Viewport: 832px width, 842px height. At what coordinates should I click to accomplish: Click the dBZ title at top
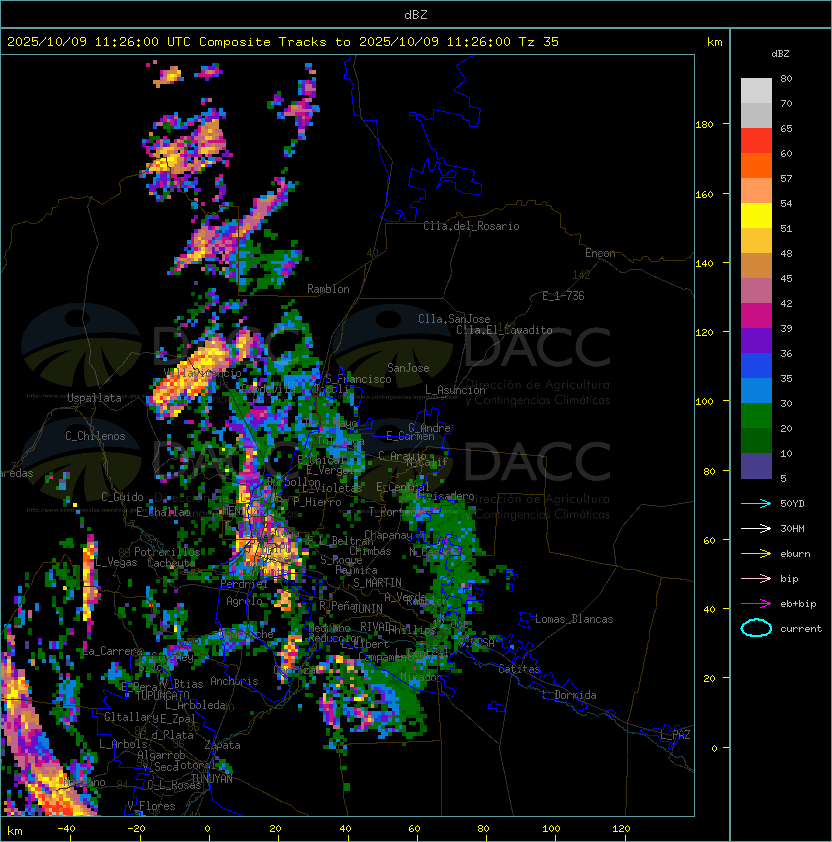click(x=416, y=14)
